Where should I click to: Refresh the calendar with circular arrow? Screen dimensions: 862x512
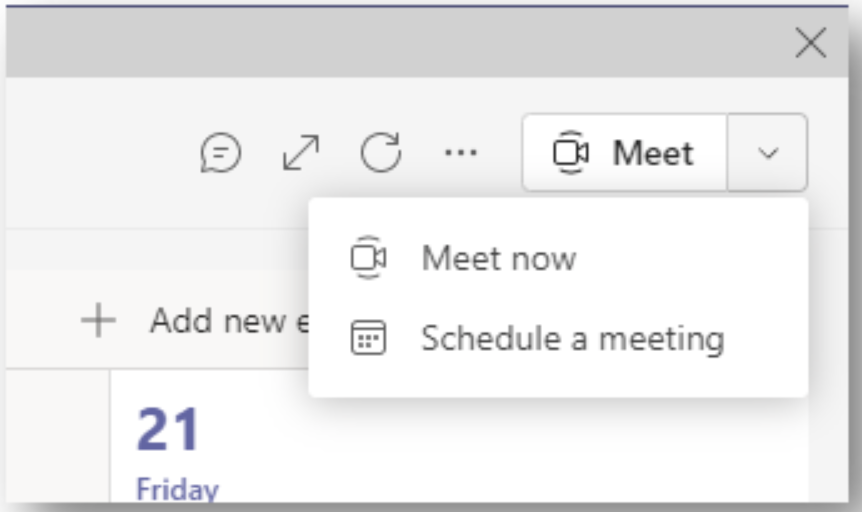point(380,152)
